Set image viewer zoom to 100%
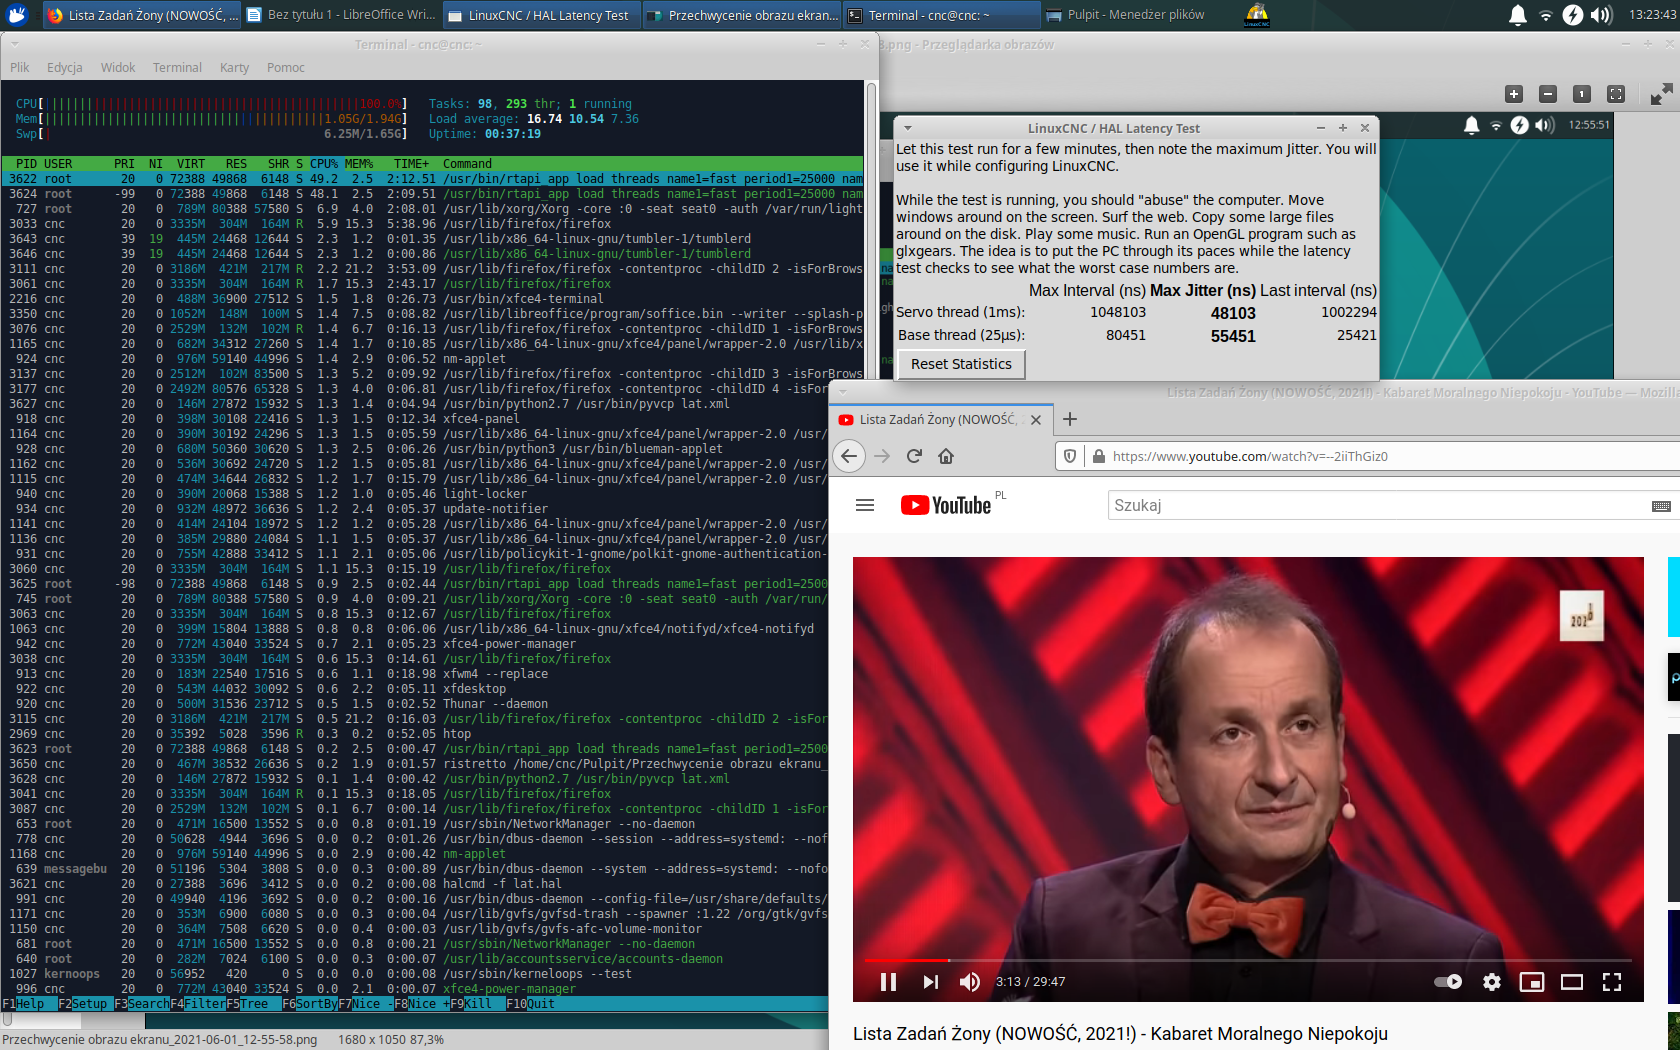1680x1050 pixels. [x=1582, y=94]
